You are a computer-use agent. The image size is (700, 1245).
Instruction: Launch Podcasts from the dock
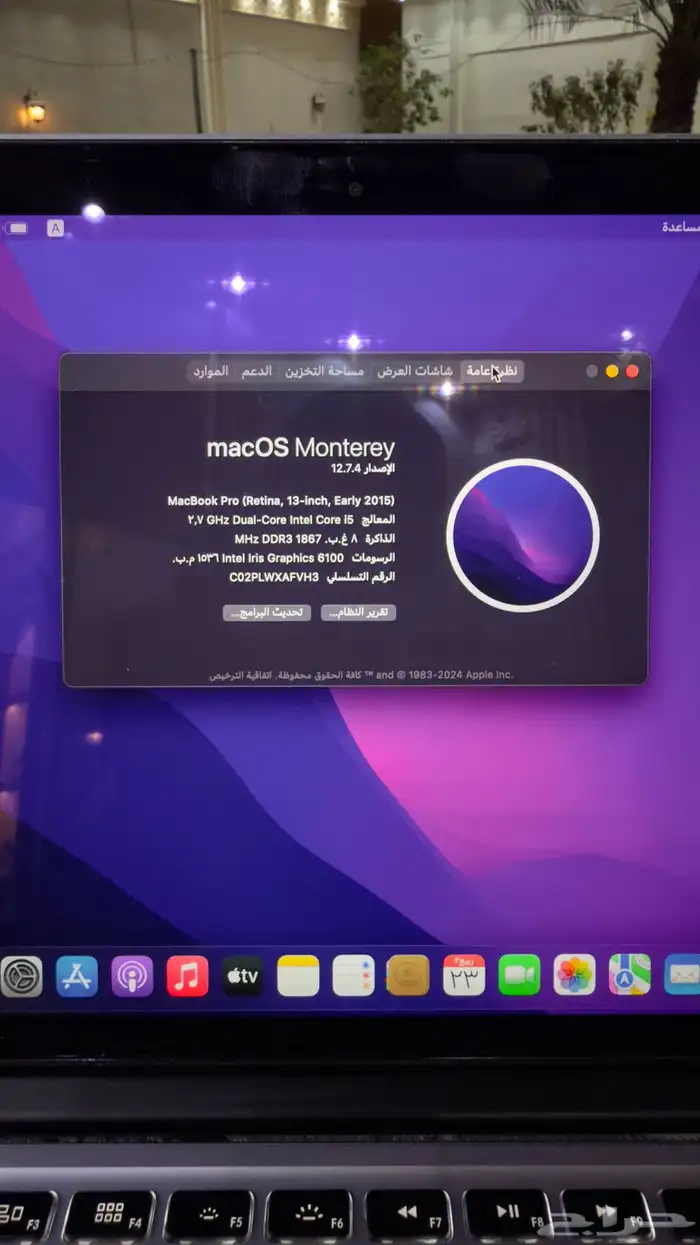tap(132, 975)
